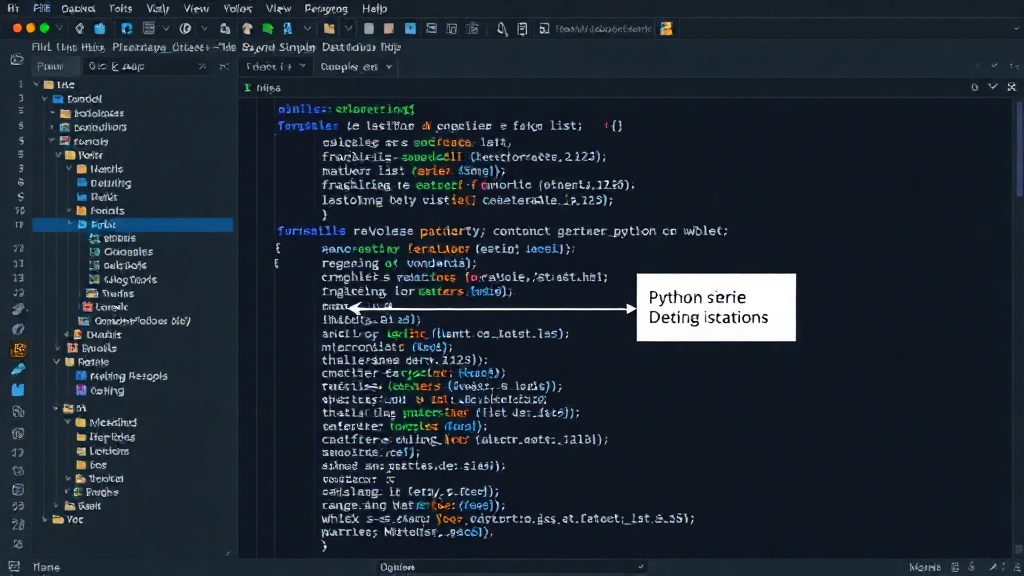Image resolution: width=1024 pixels, height=576 pixels.
Task: Close the editor pane with the X icon
Action: click(1012, 87)
